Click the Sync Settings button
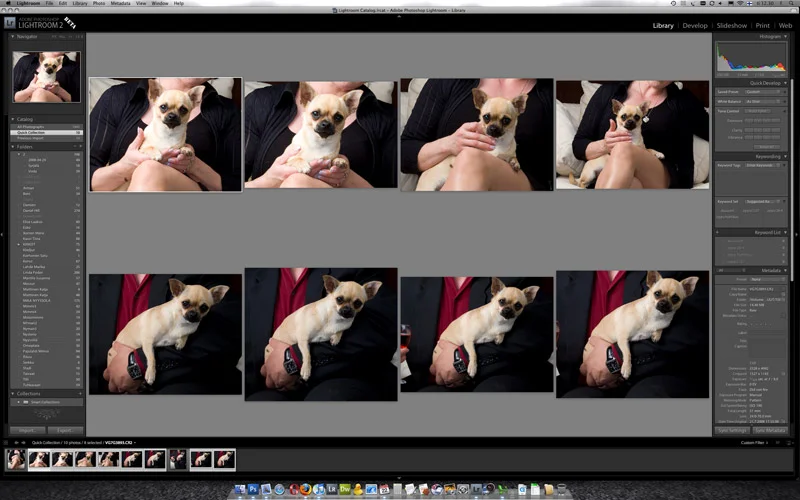The width and height of the screenshot is (800, 500). coord(732,430)
